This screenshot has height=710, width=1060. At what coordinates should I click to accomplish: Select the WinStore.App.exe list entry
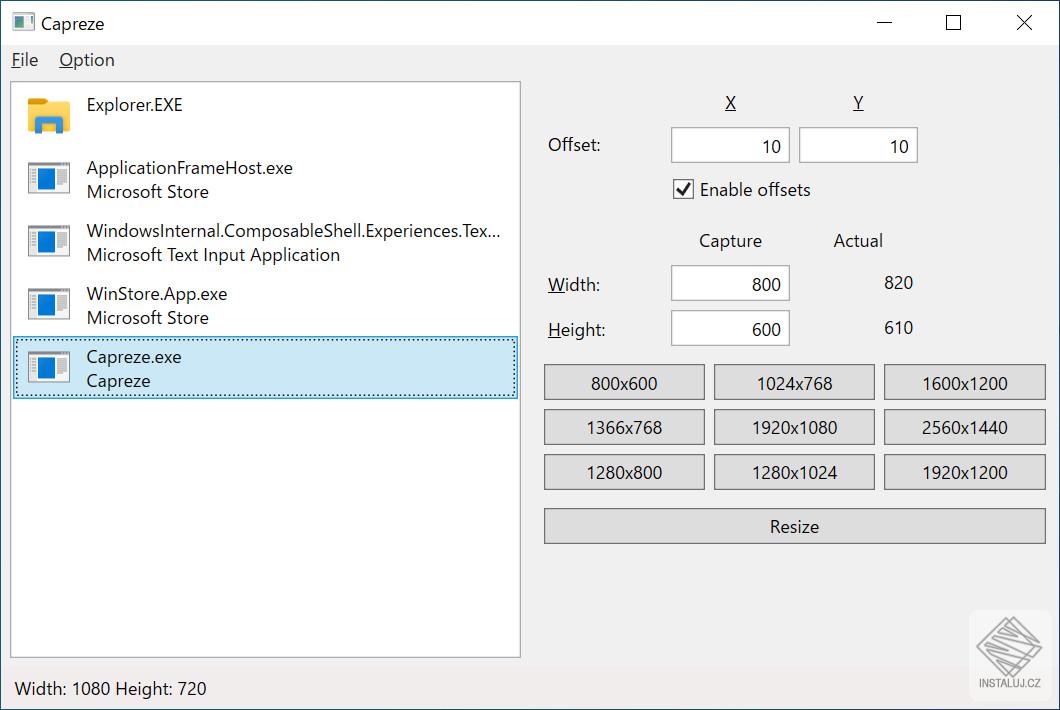(x=265, y=305)
